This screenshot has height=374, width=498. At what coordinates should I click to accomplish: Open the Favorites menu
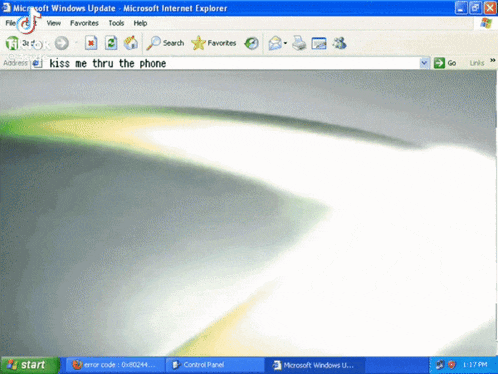click(84, 23)
